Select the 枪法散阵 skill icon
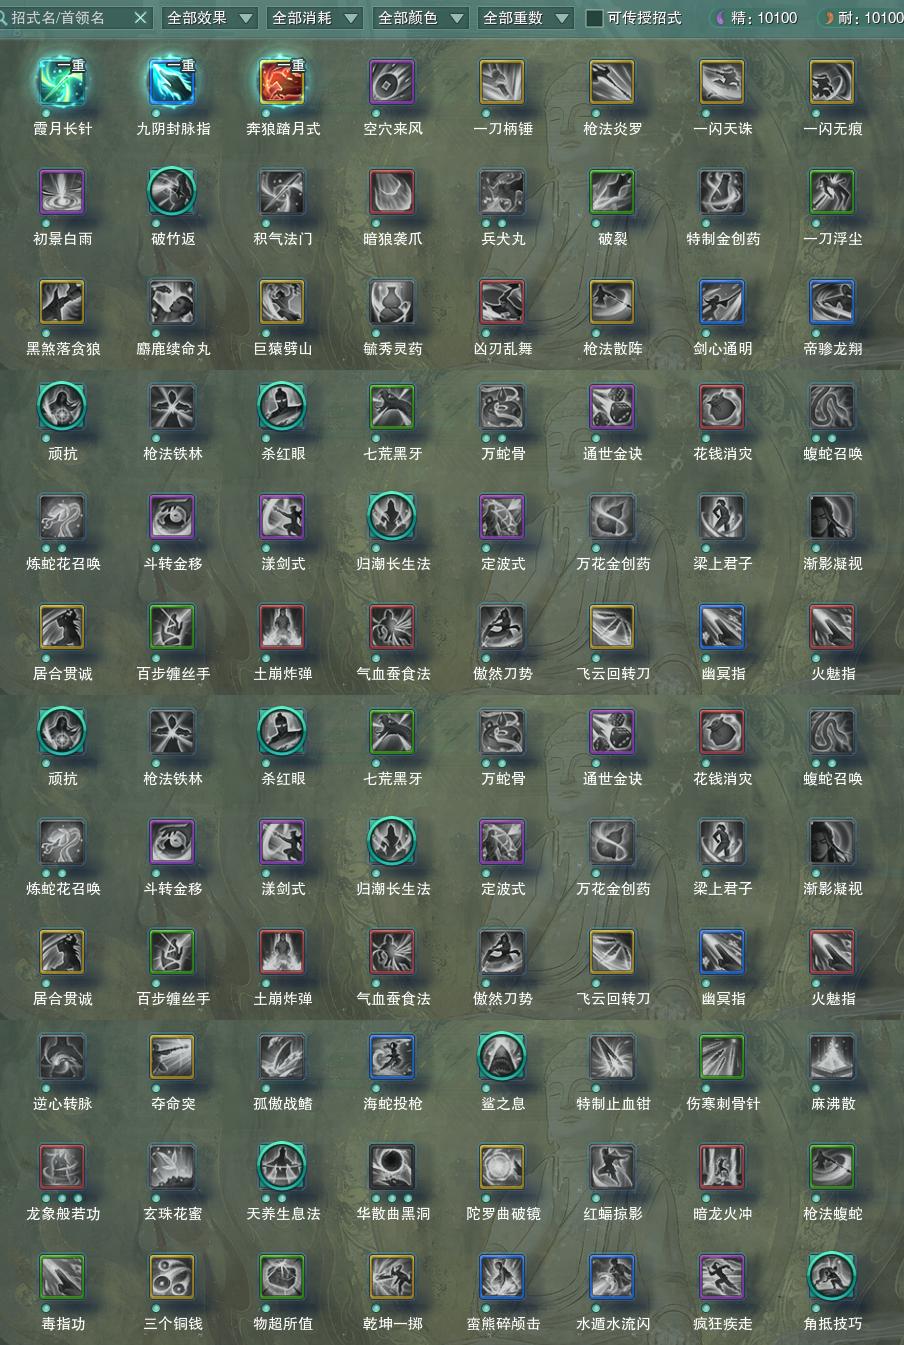 coord(613,302)
